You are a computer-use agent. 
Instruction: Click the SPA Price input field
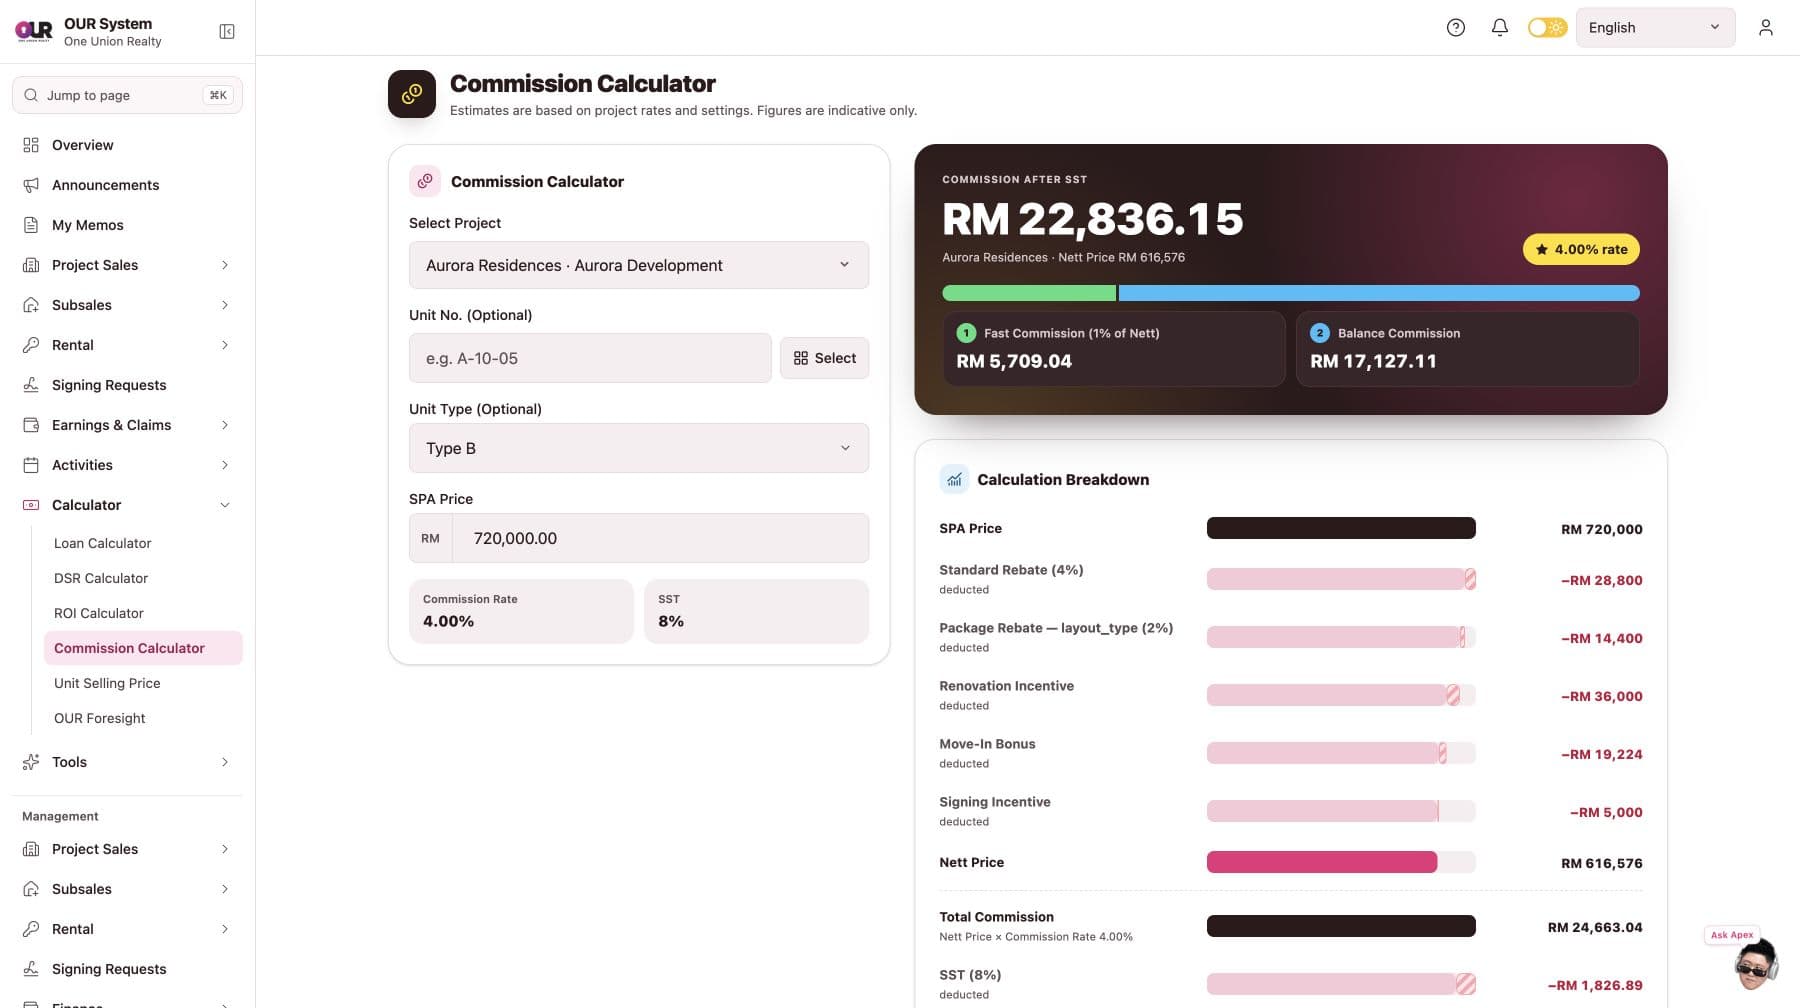coord(660,538)
